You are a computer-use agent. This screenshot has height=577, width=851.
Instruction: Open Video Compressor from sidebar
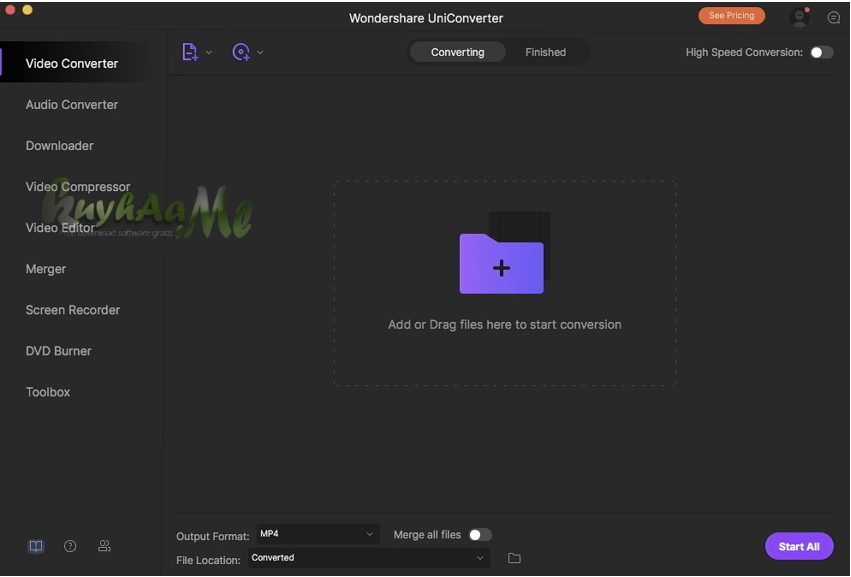pyautogui.click(x=78, y=187)
